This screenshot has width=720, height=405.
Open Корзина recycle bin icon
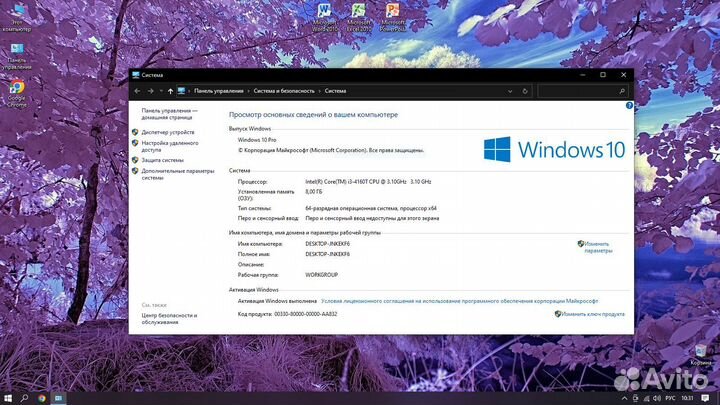point(701,355)
